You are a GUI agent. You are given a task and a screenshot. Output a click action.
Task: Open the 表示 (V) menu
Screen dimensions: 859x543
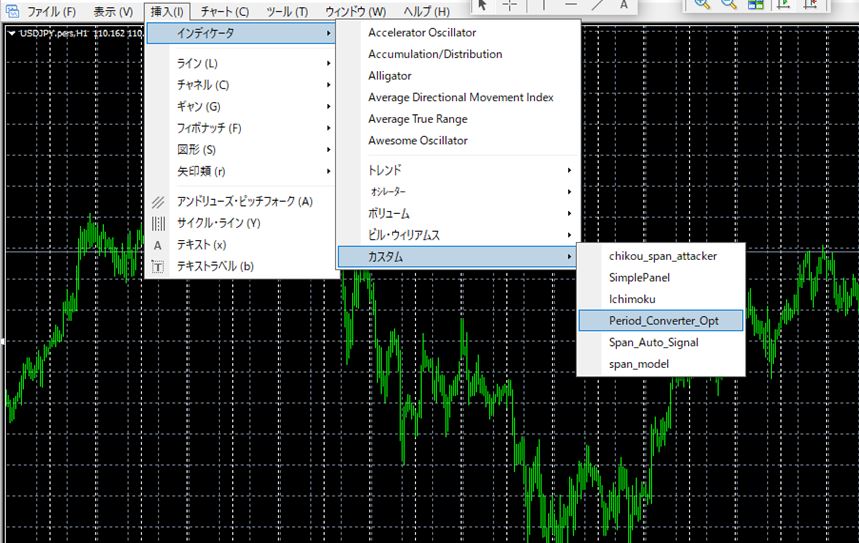point(113,12)
